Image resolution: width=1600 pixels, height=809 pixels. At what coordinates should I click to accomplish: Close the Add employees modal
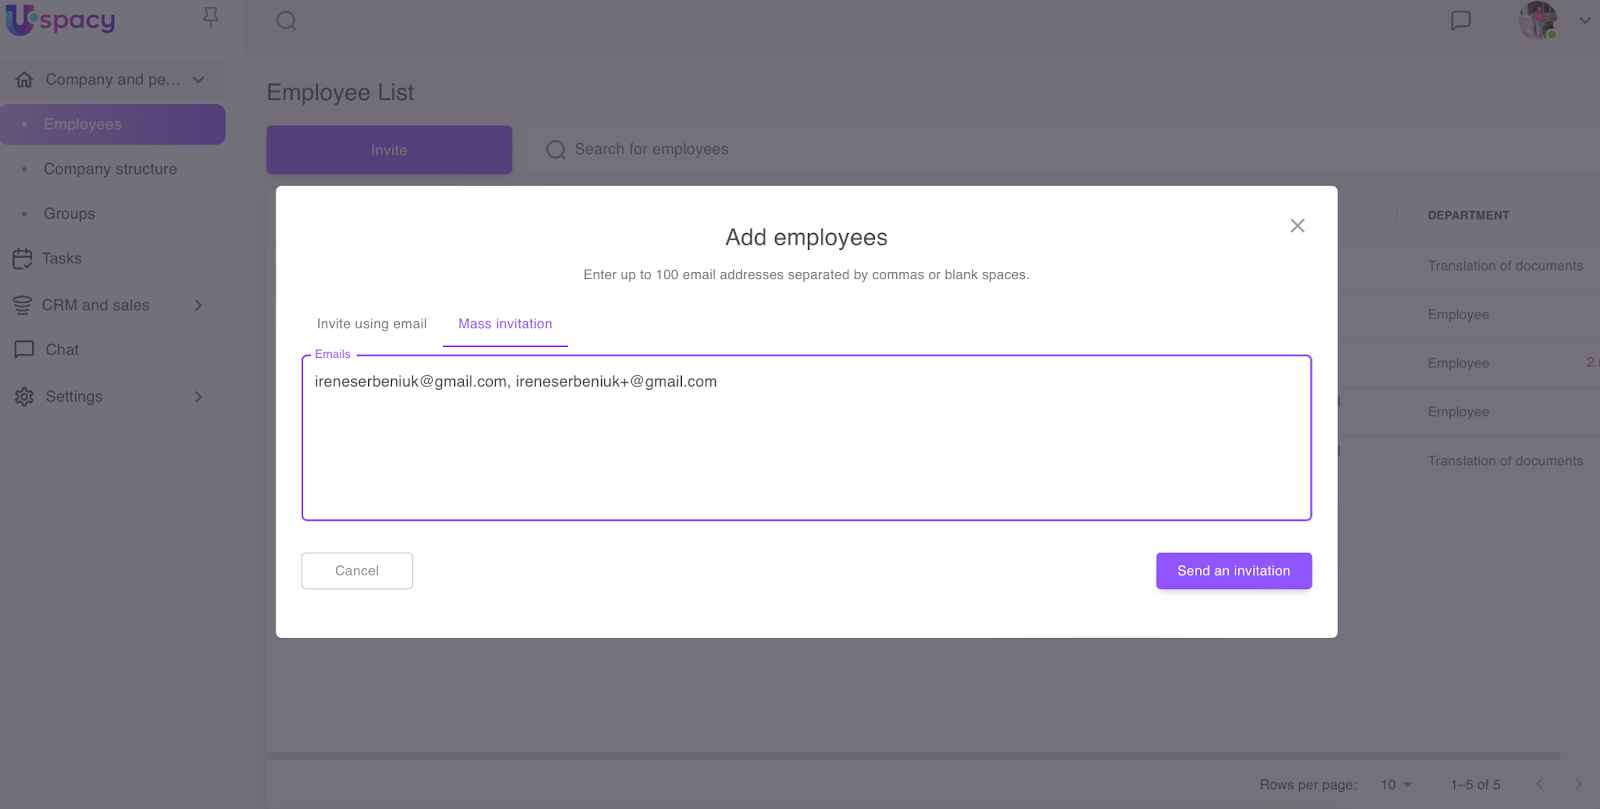click(1297, 226)
